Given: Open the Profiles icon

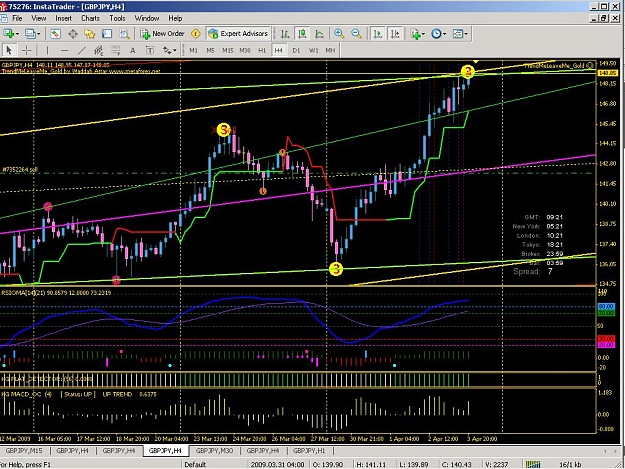Looking at the screenshot, I should 30,34.
